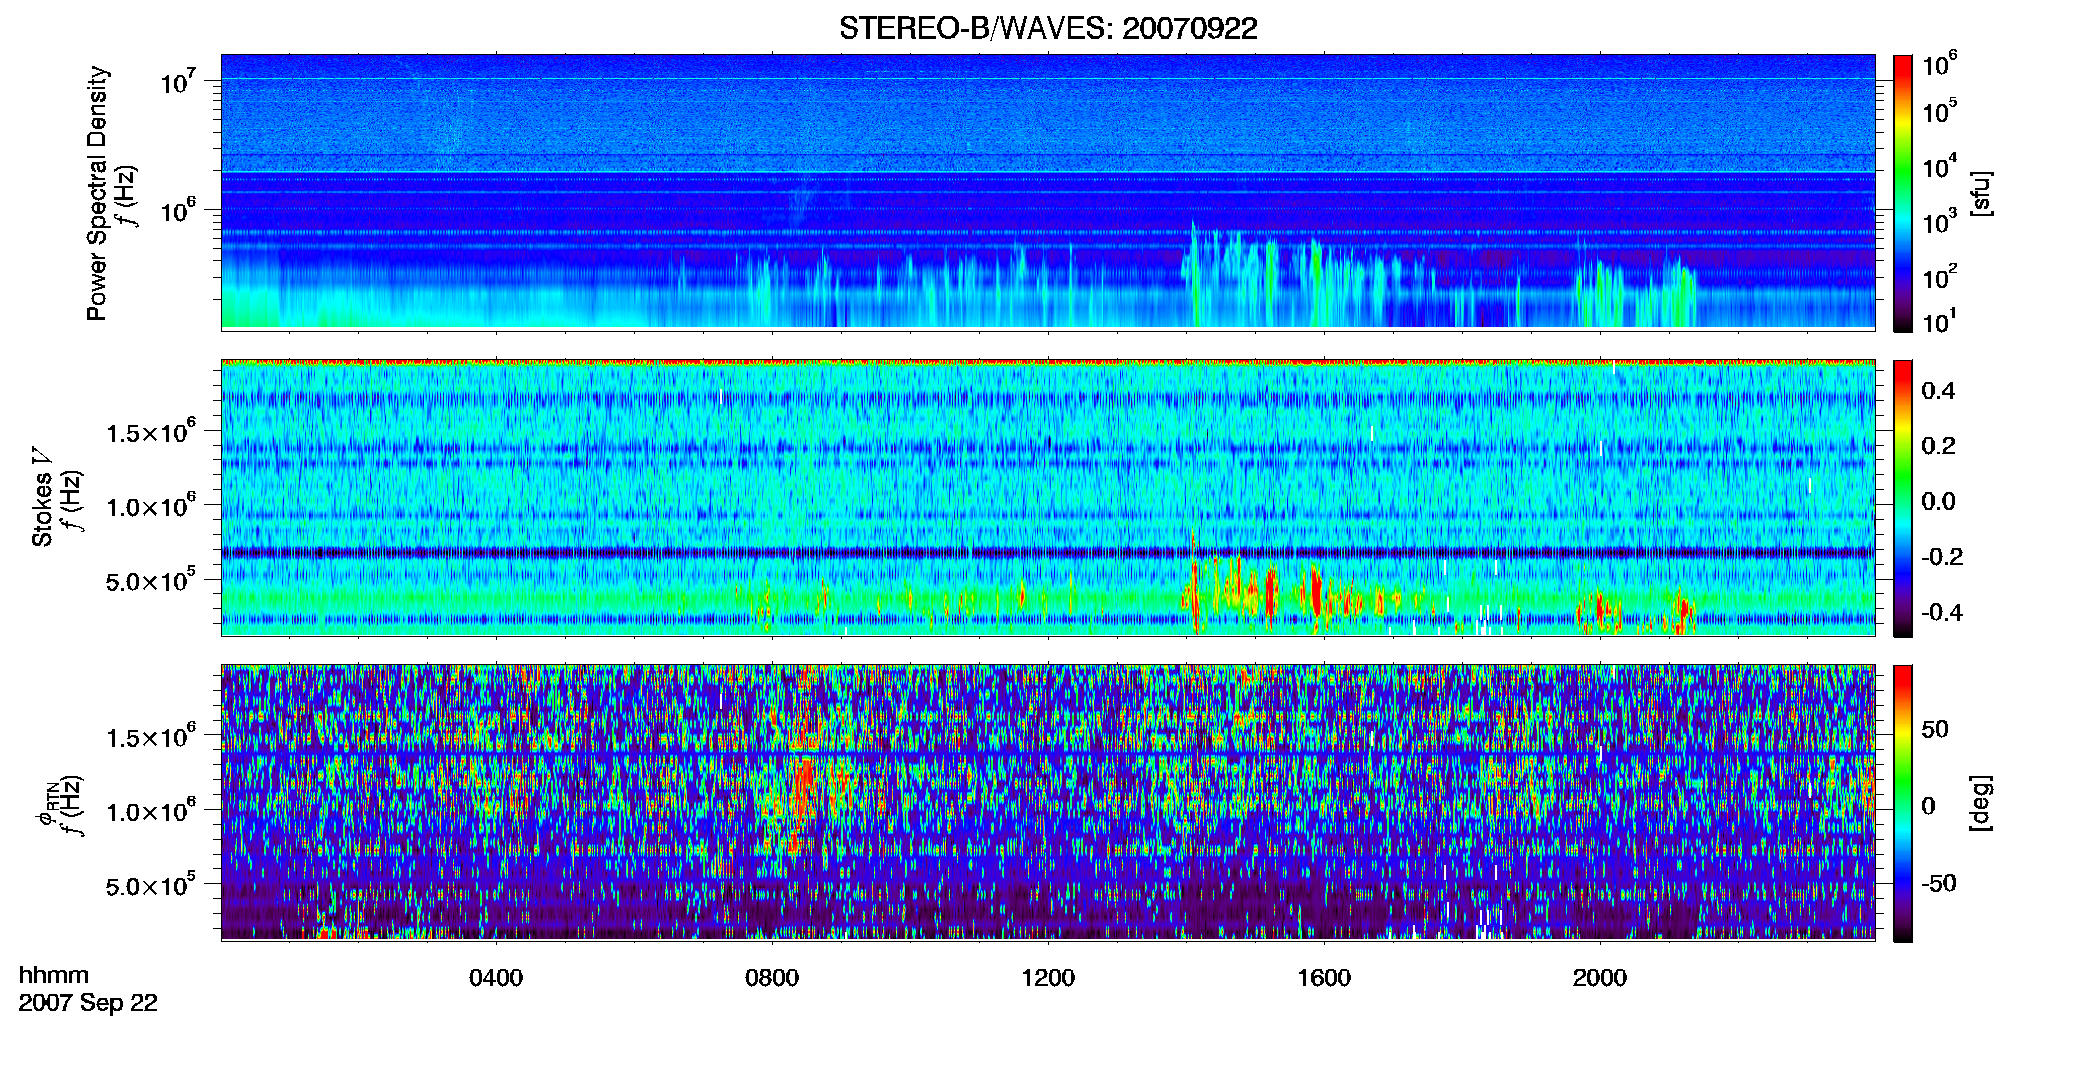Screen dimensions: 2096x1080
Task: Click the 0800 time axis label
Action: point(772,978)
